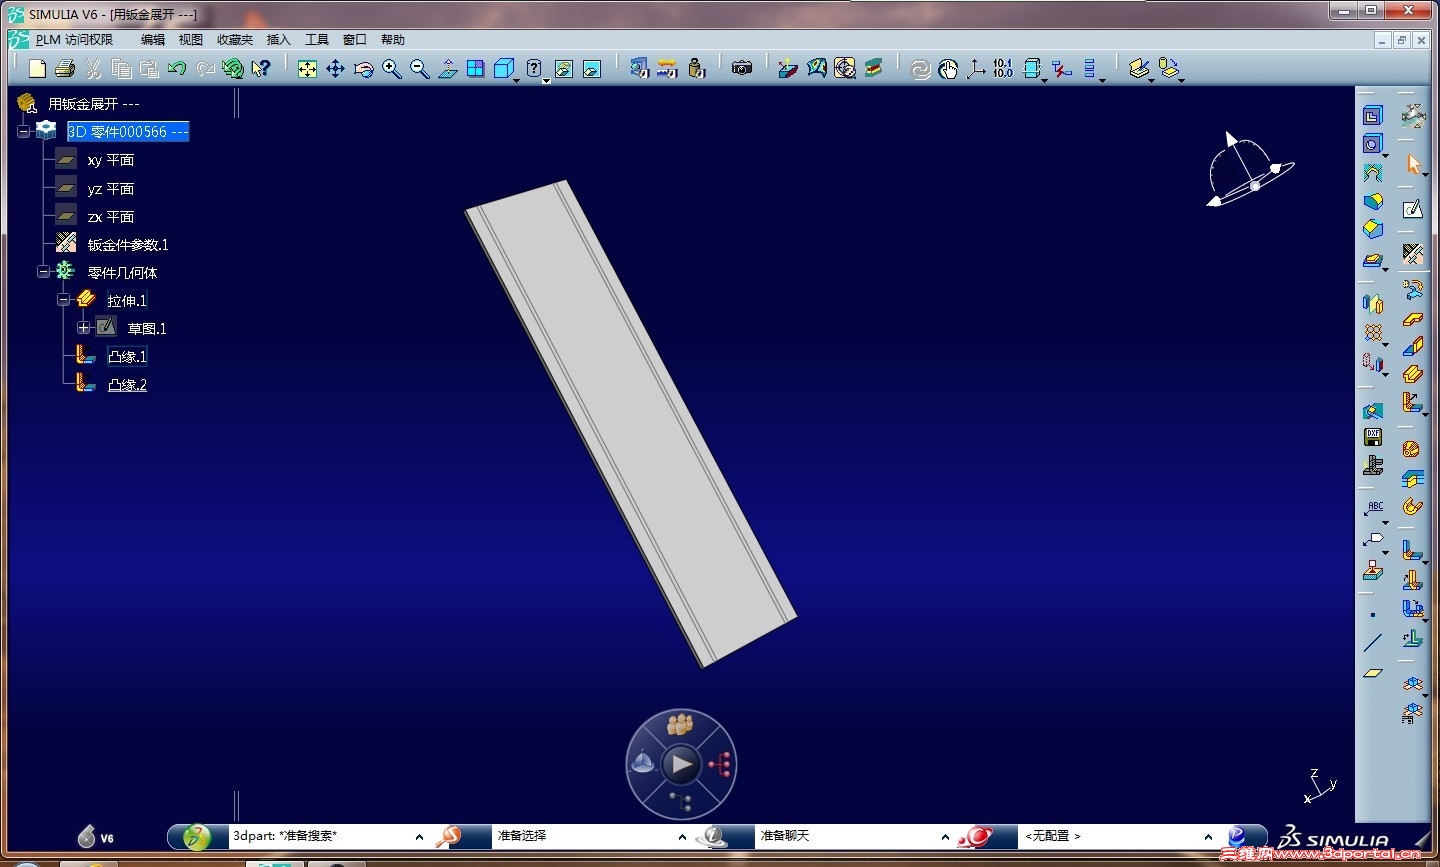Click the Print icon in toolbar
Viewport: 1440px width, 867px height.
pyautogui.click(x=65, y=68)
